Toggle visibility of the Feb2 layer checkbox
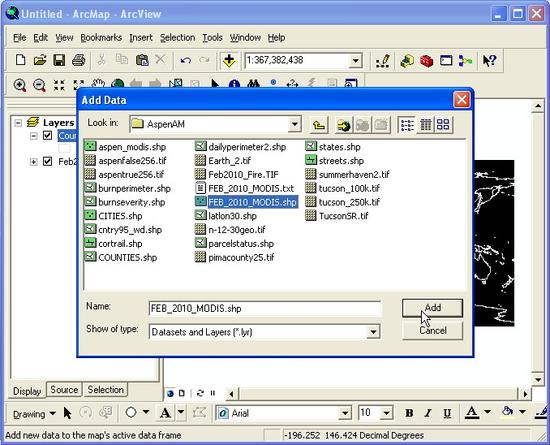Image resolution: width=550 pixels, height=445 pixels. click(x=47, y=161)
